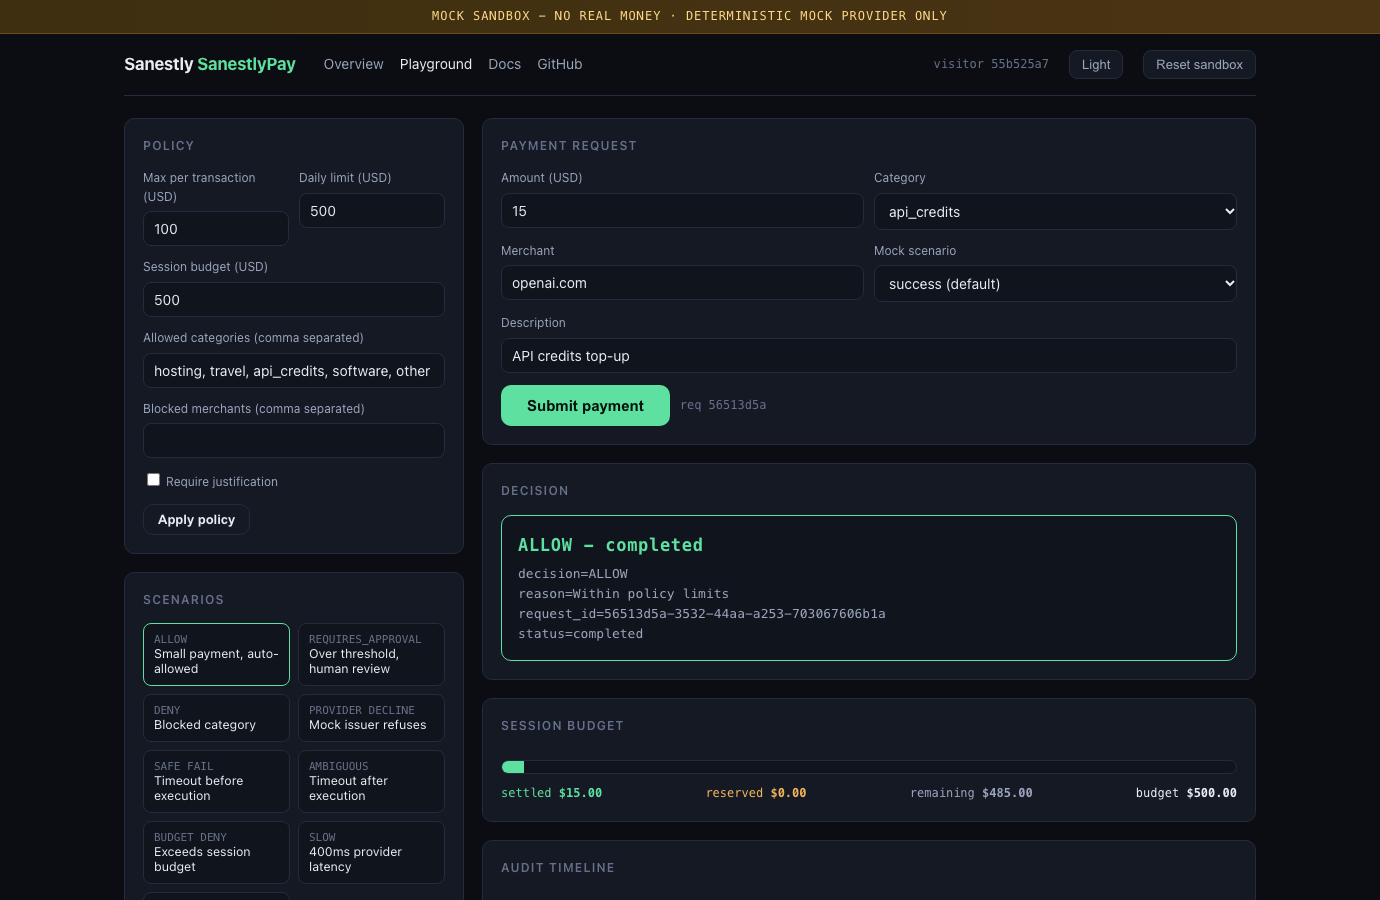This screenshot has width=1380, height=900.
Task: Switch to Light theme
Action: 1096,64
